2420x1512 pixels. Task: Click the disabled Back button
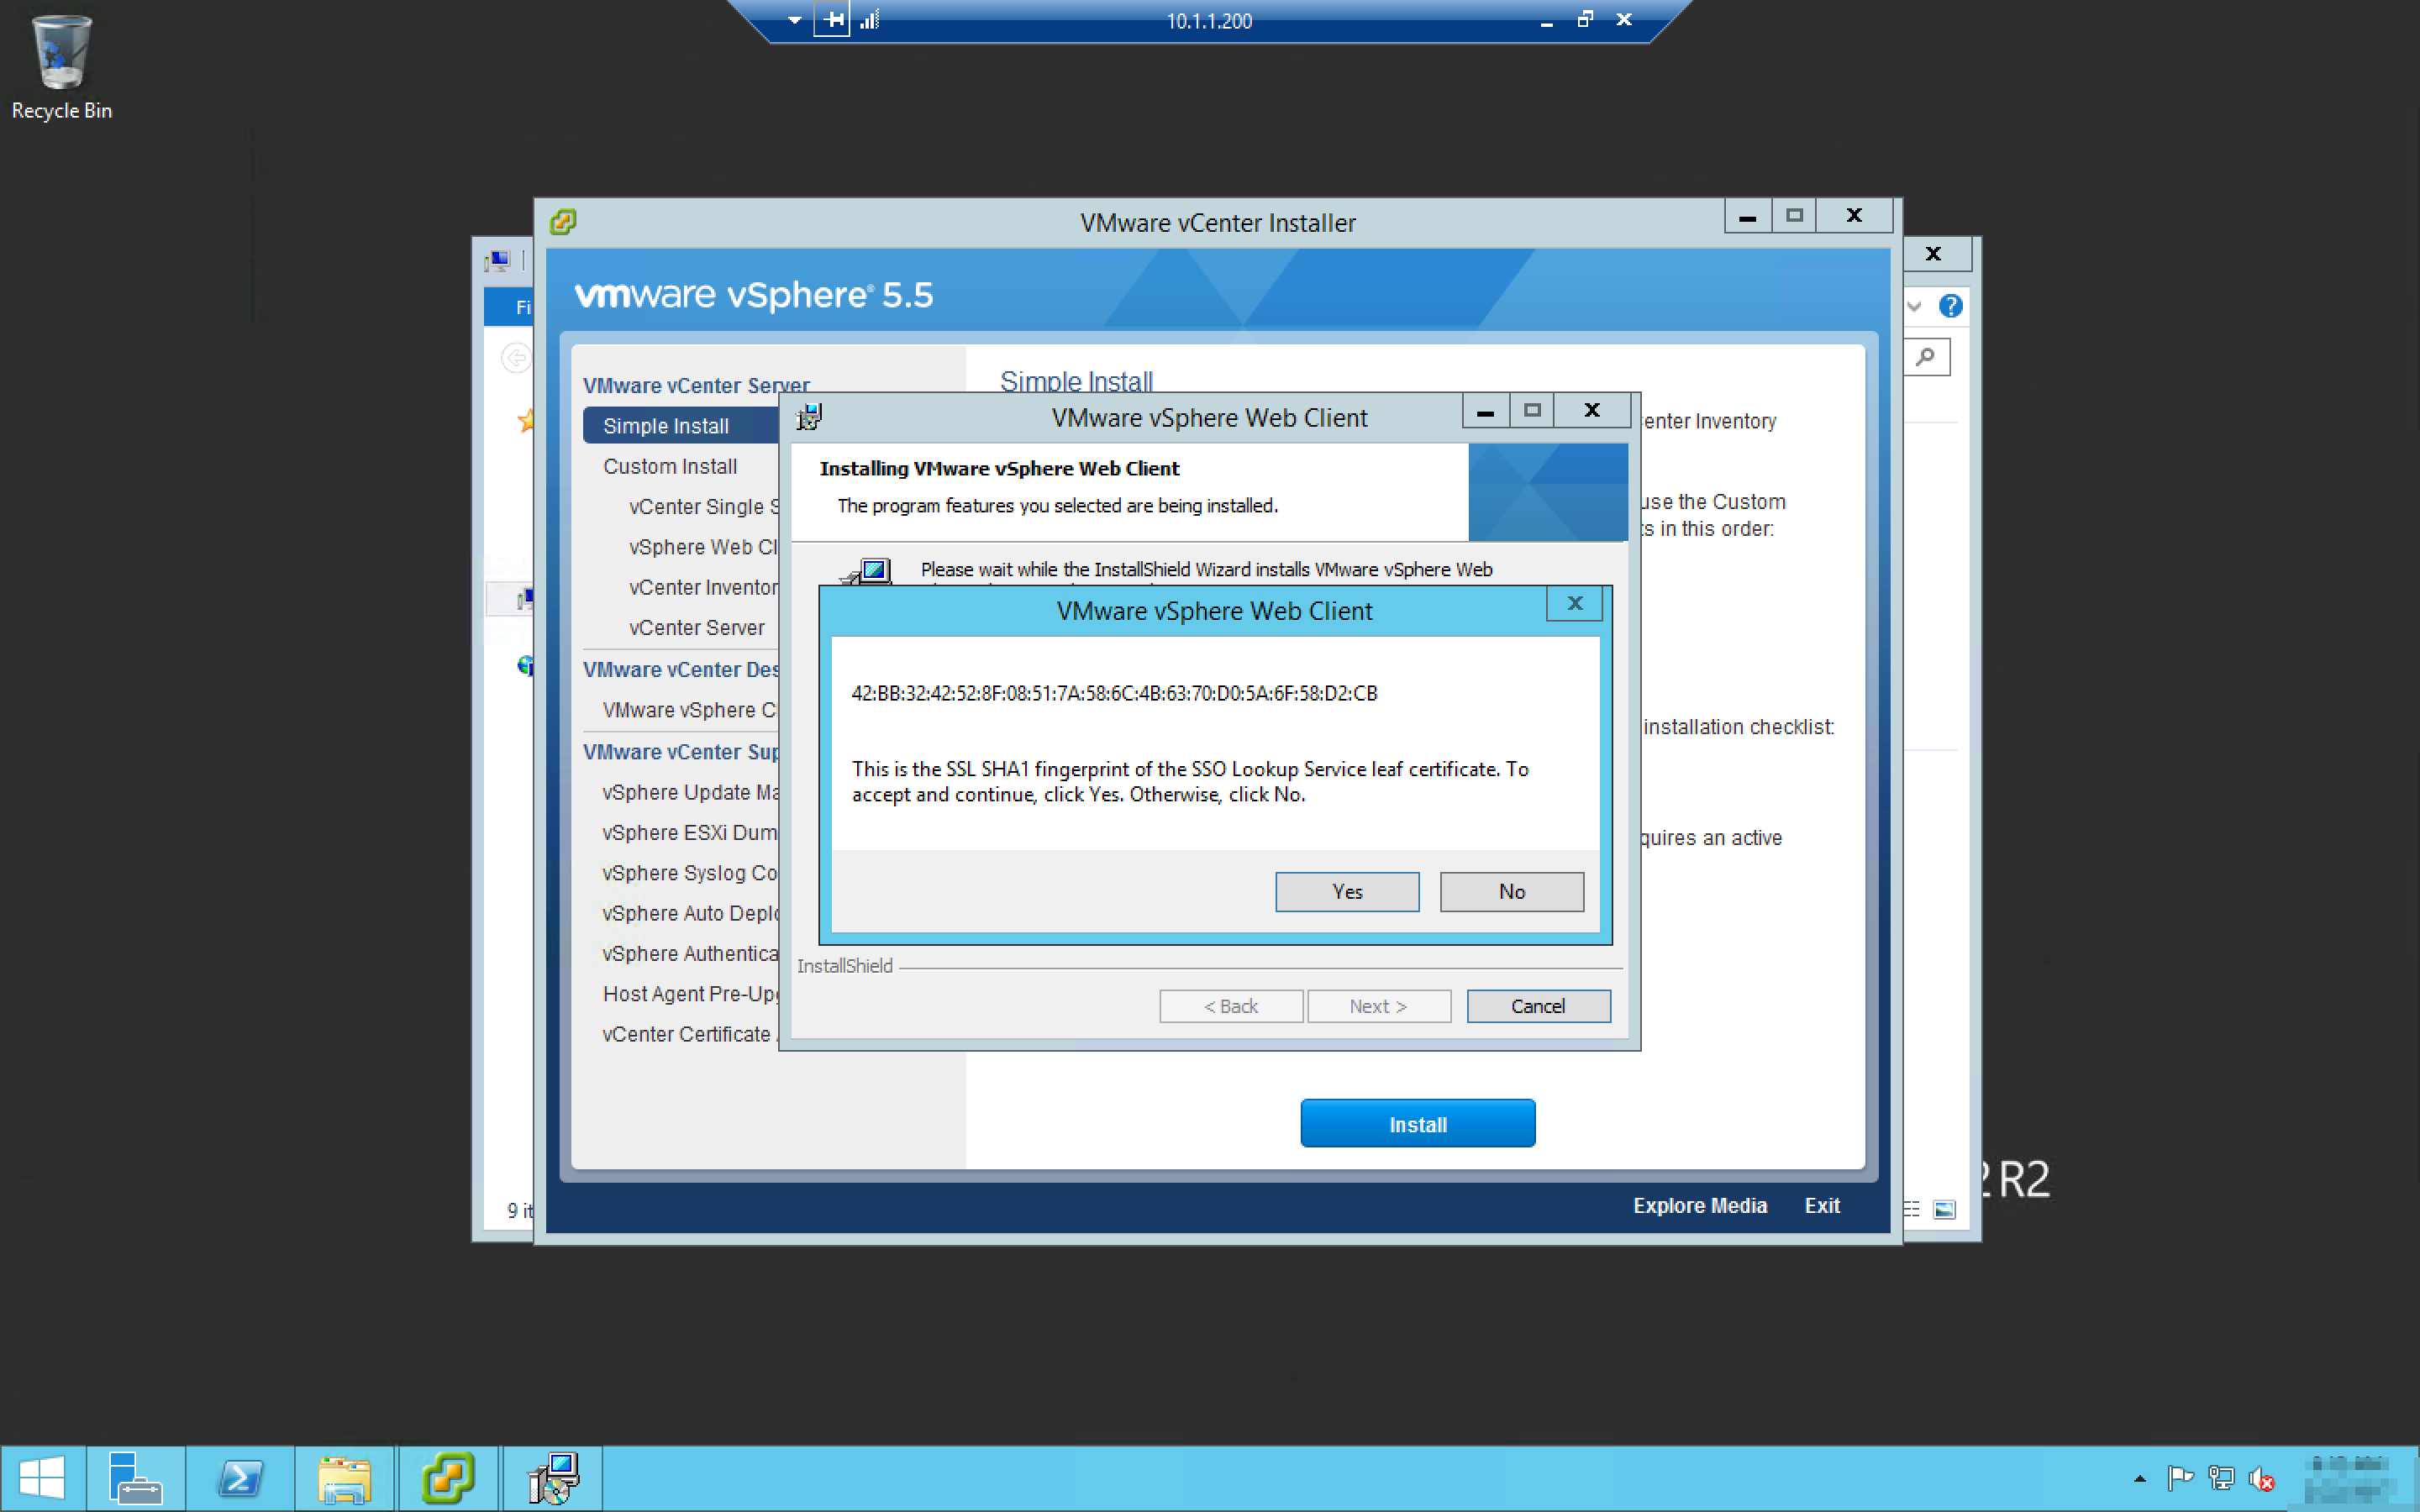[x=1231, y=1006]
